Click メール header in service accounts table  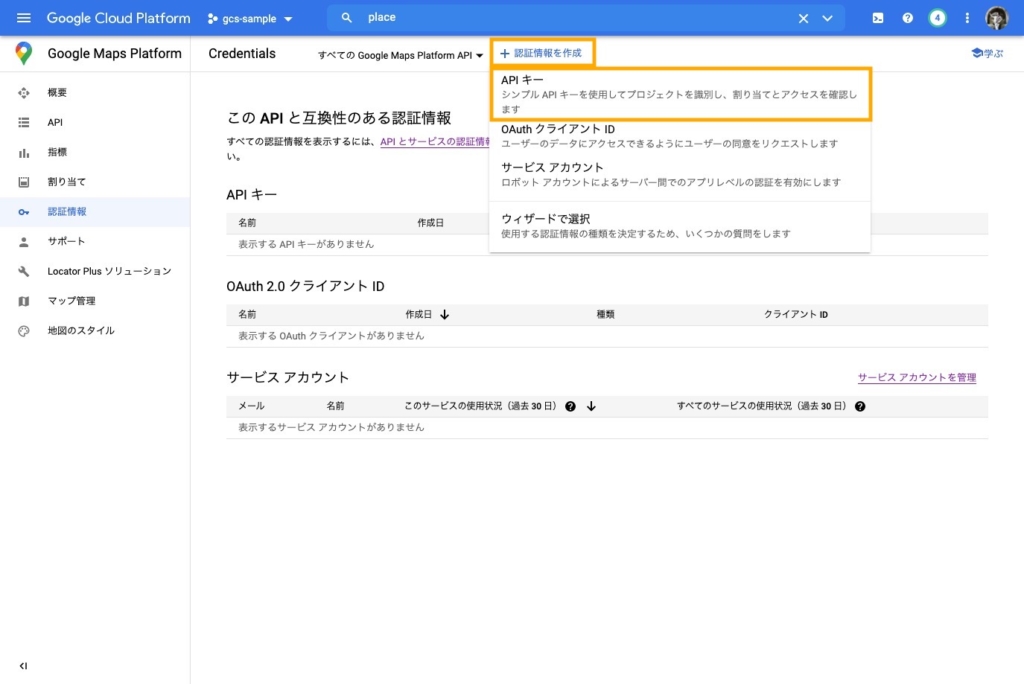[x=251, y=406]
